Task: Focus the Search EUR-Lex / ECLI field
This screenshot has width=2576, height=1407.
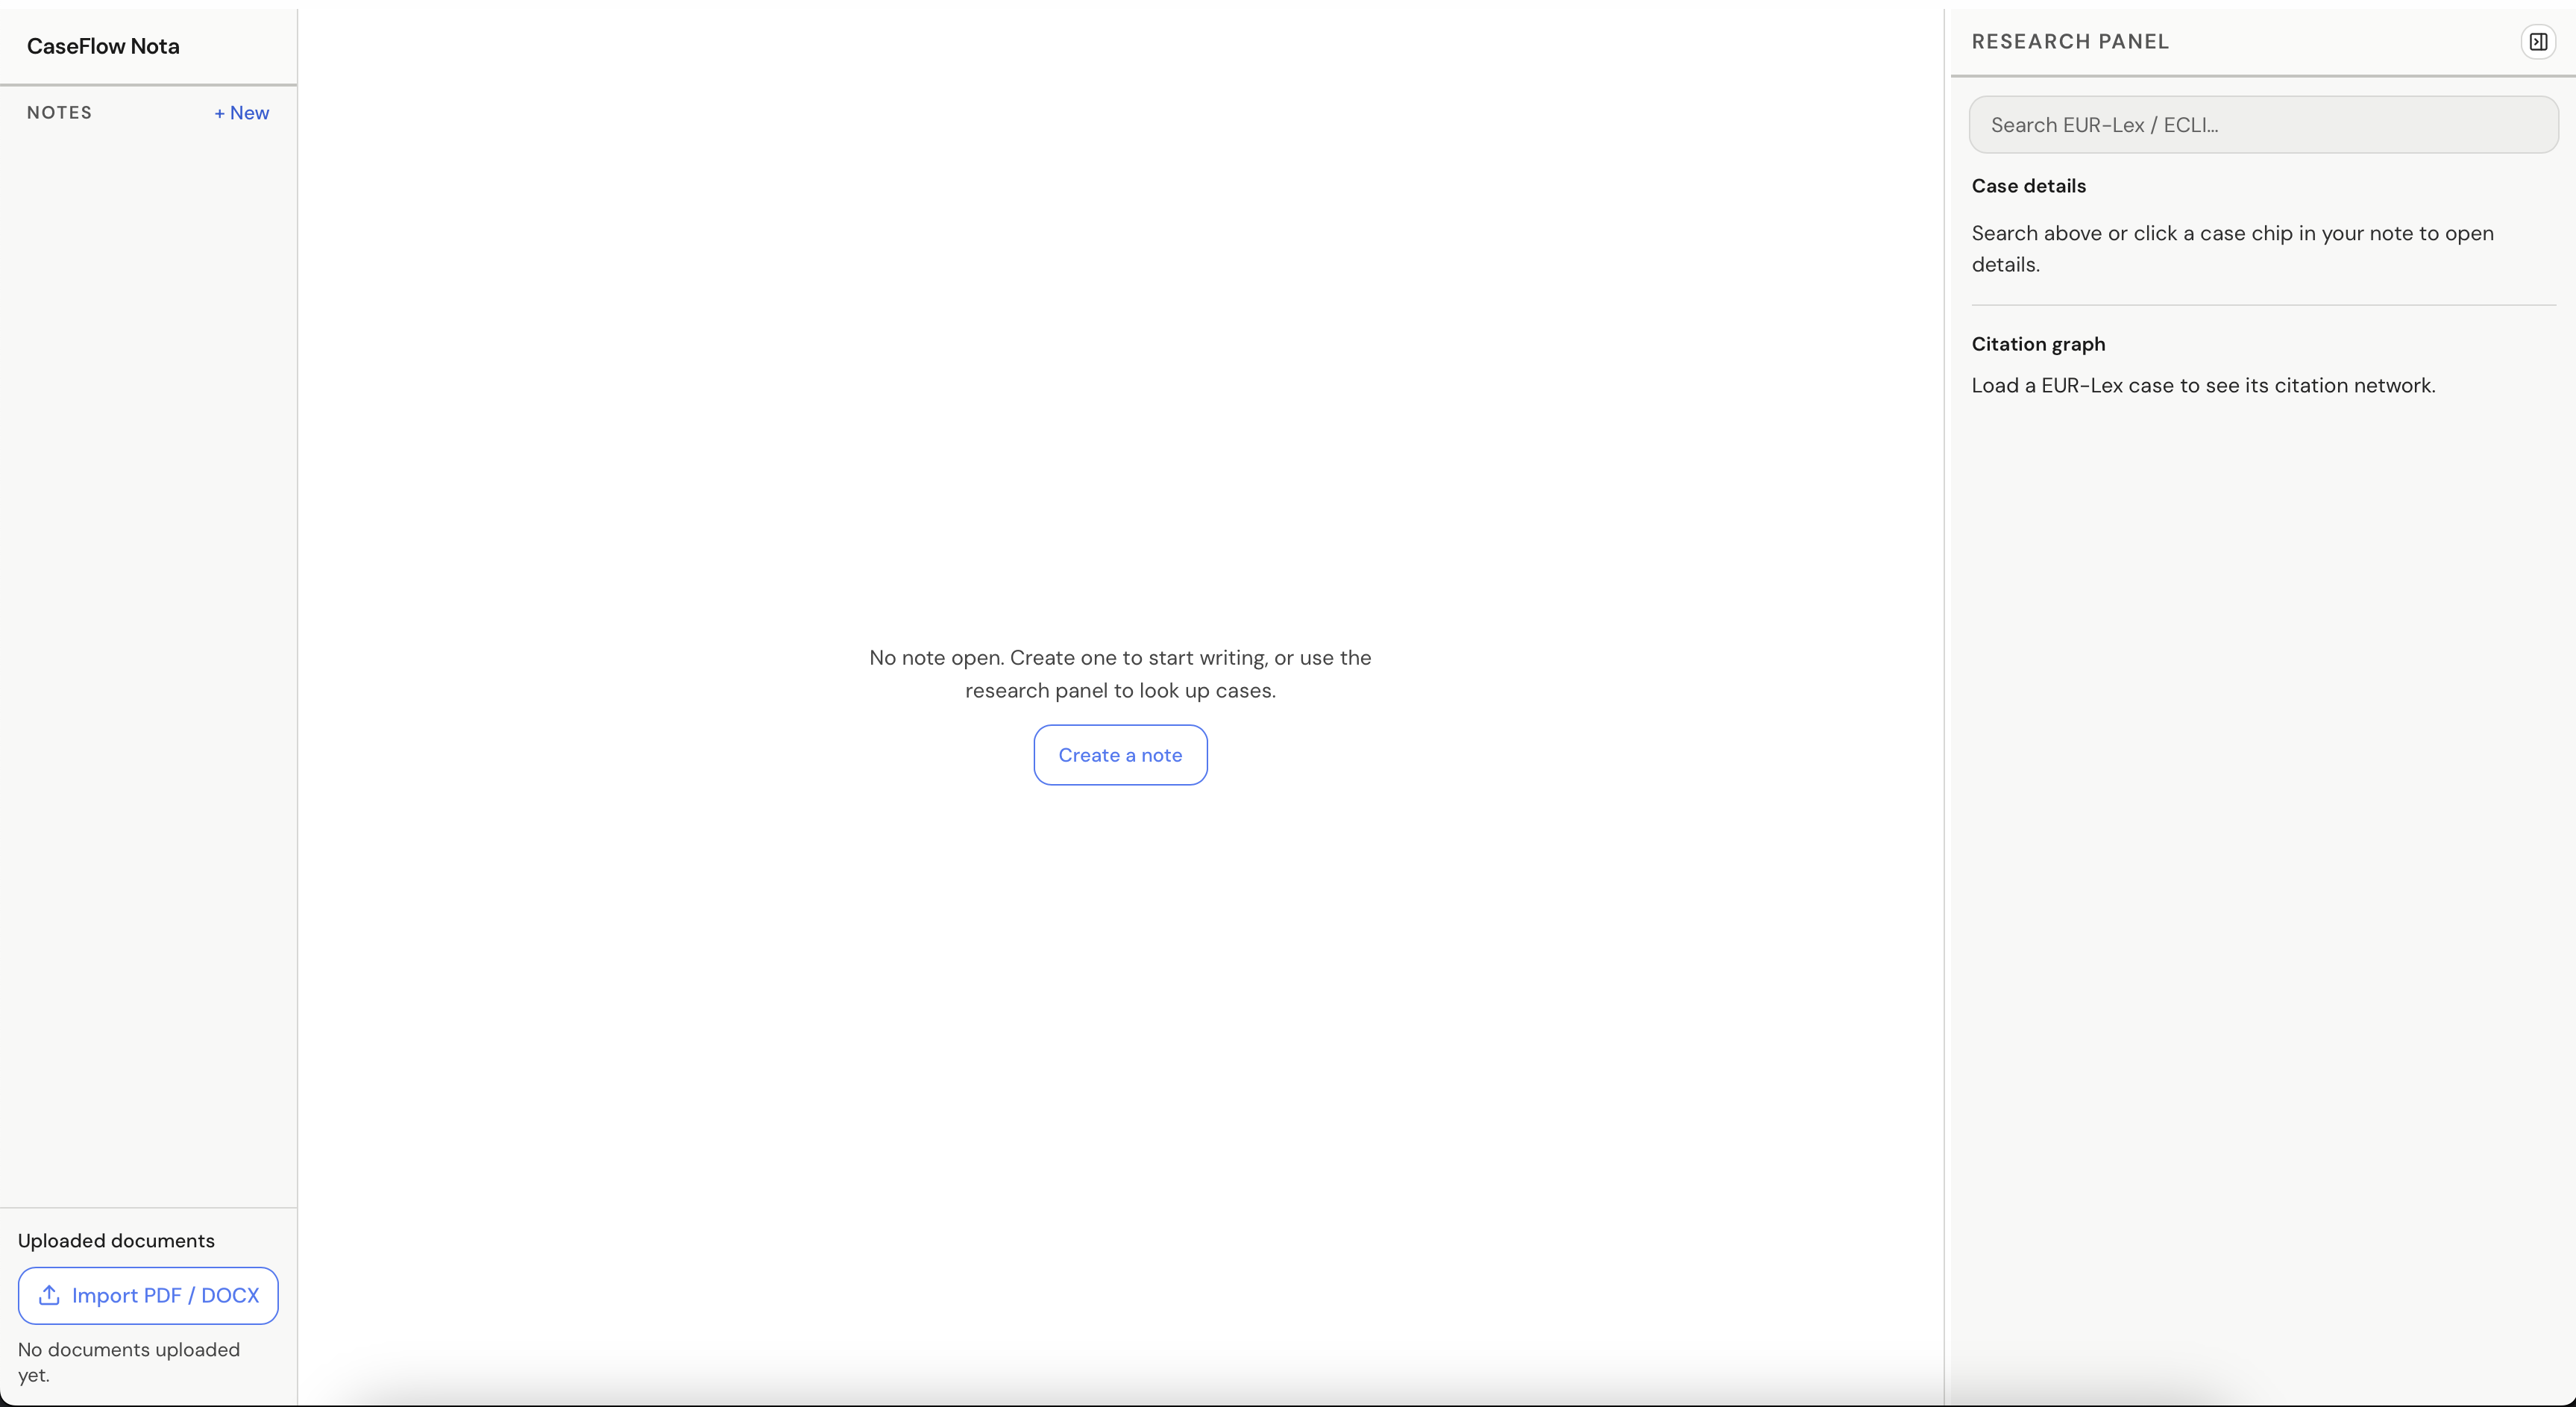Action: [x=2263, y=125]
